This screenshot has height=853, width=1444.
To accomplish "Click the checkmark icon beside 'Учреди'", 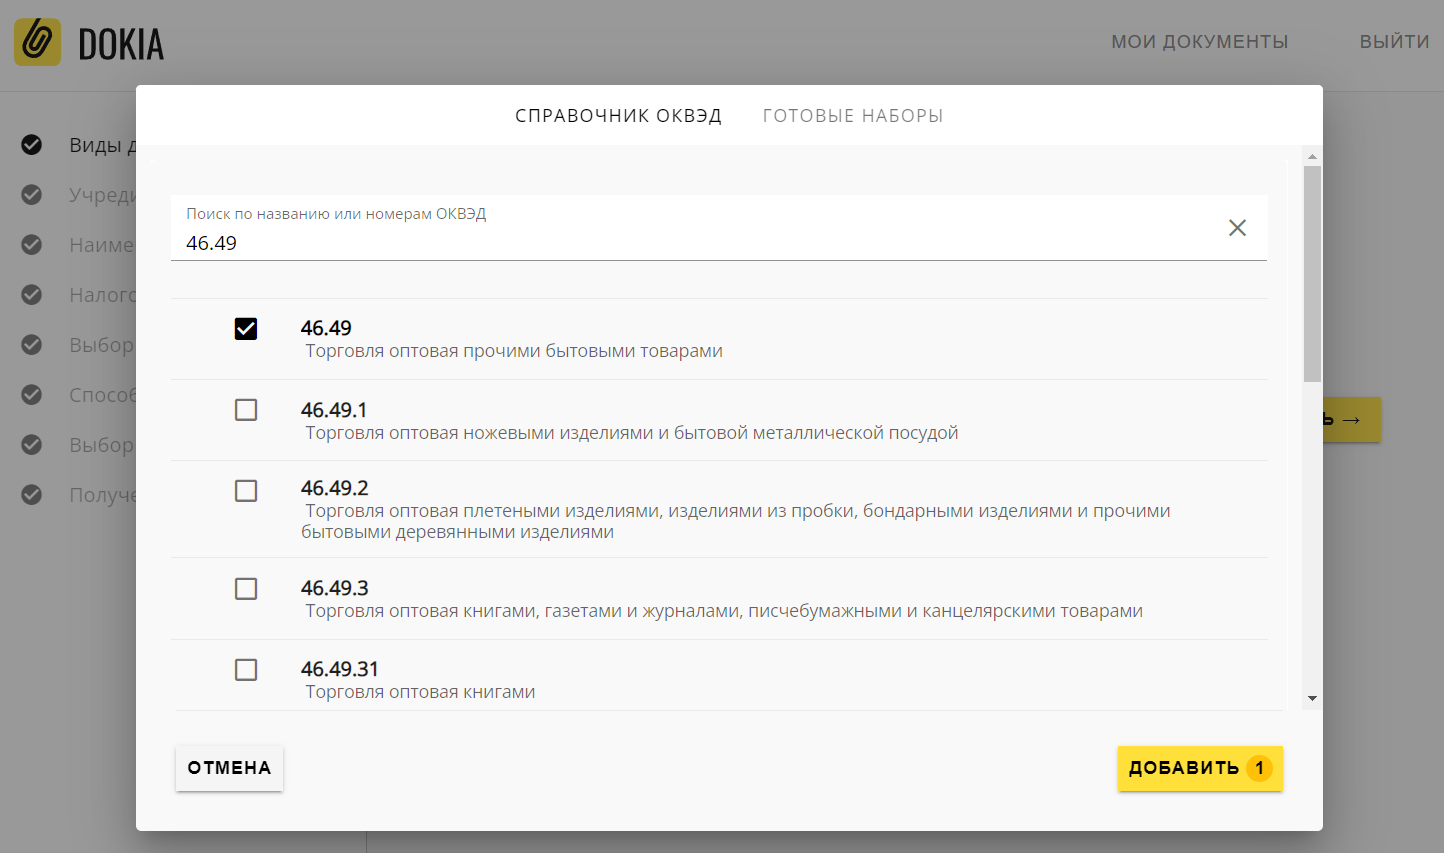I will click(x=32, y=195).
